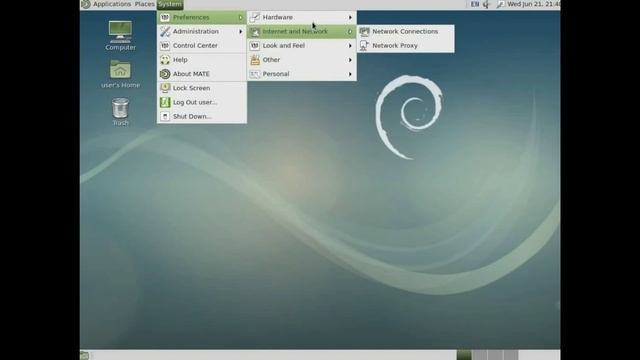Viewport: 640px width, 360px height.
Task: Choose Control Center from System menu
Action: (202, 46)
